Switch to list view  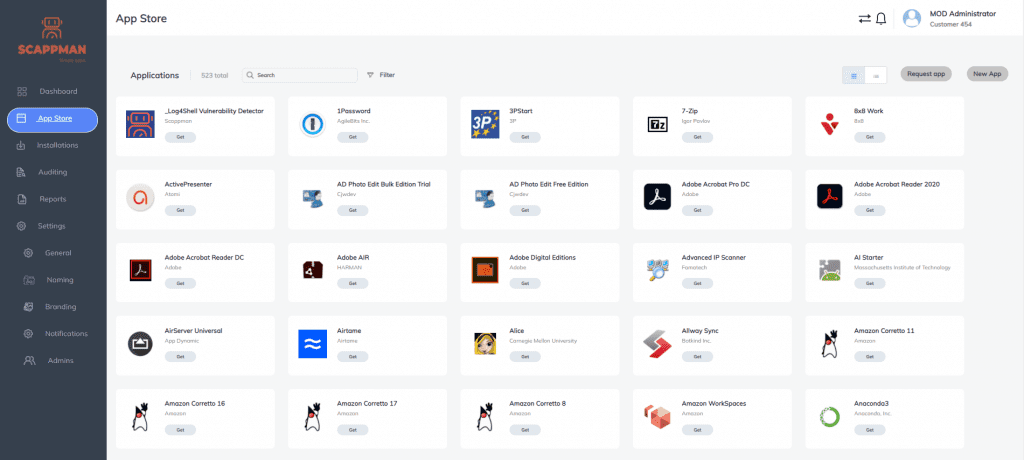876,75
